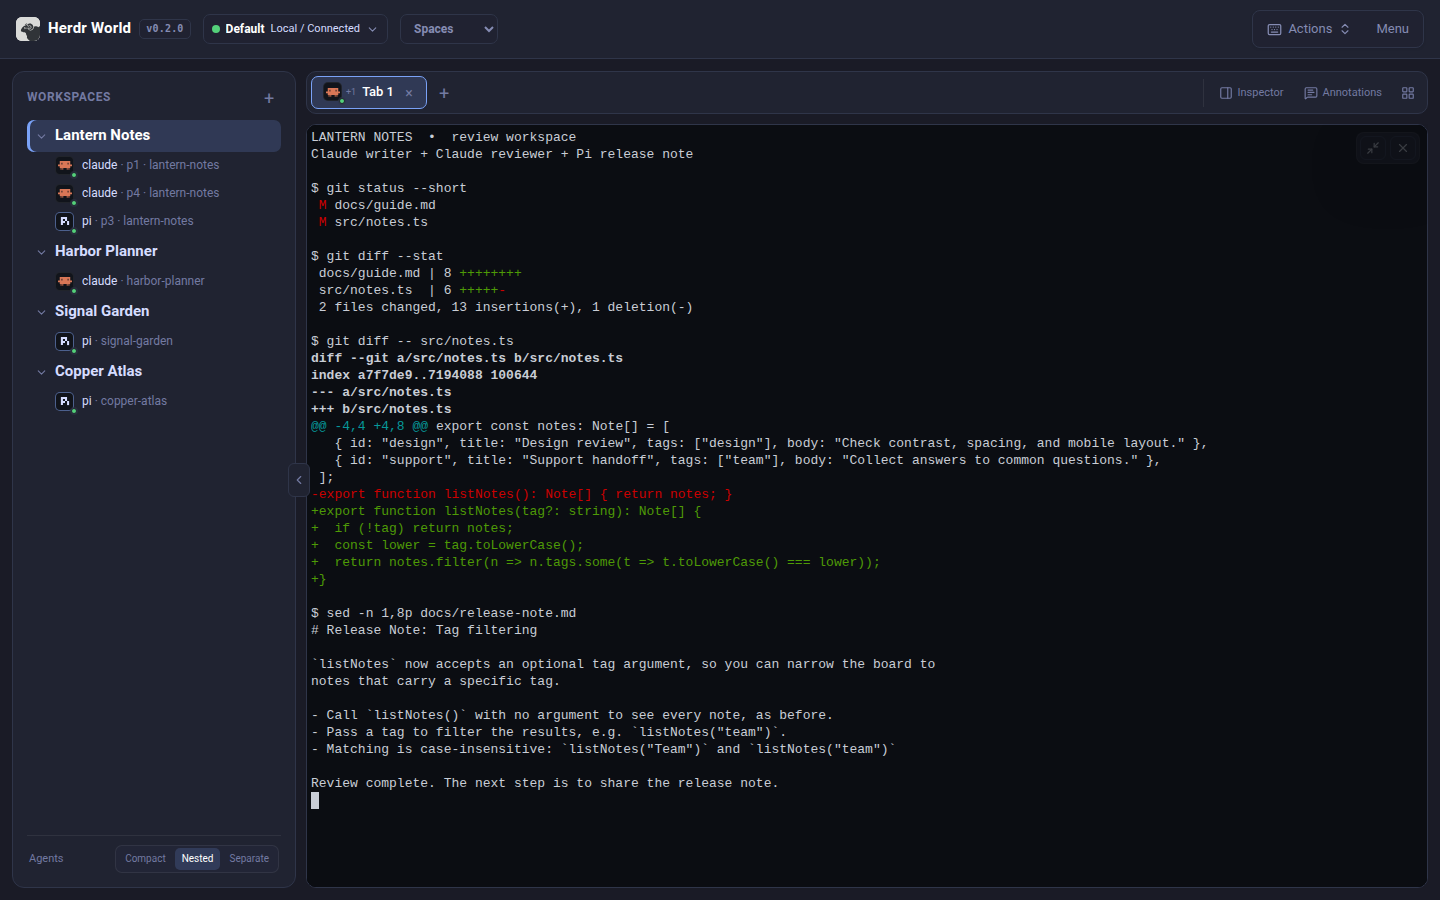Open a new tab with plus icon
Viewport: 1440px width, 900px height.
444,93
